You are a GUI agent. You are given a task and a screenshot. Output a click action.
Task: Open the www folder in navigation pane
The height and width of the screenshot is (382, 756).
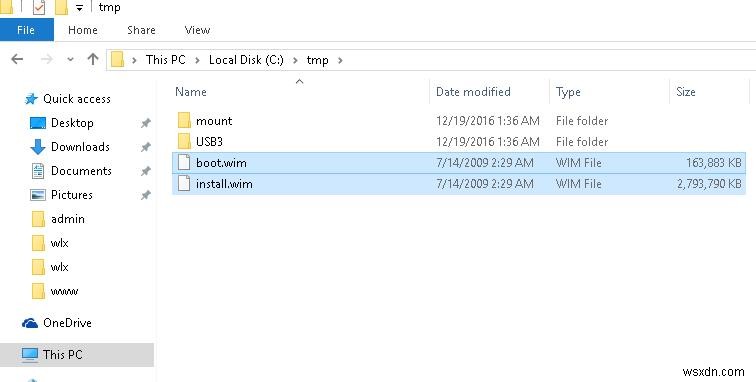tap(64, 291)
